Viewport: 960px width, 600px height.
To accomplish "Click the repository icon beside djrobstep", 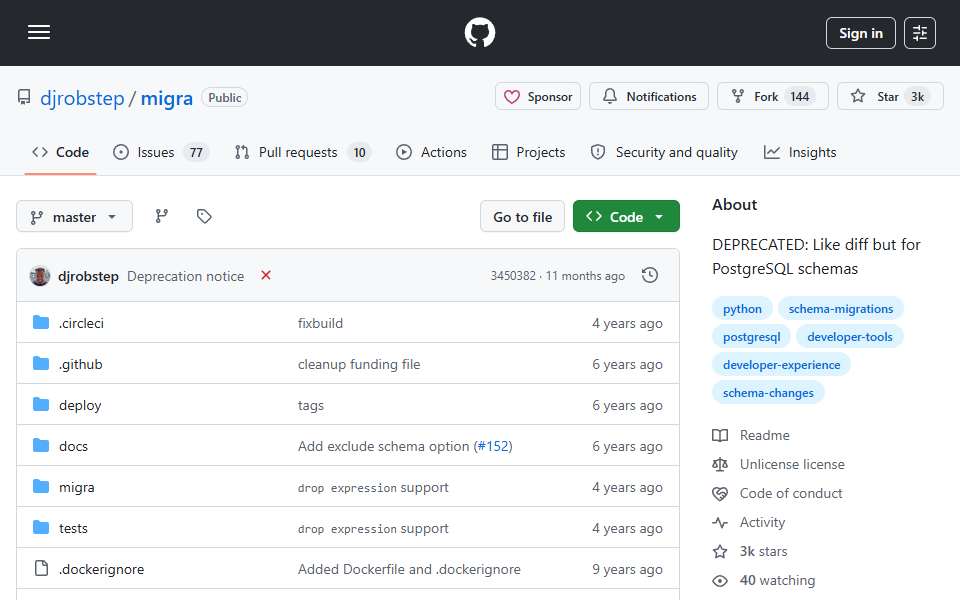I will [x=24, y=97].
